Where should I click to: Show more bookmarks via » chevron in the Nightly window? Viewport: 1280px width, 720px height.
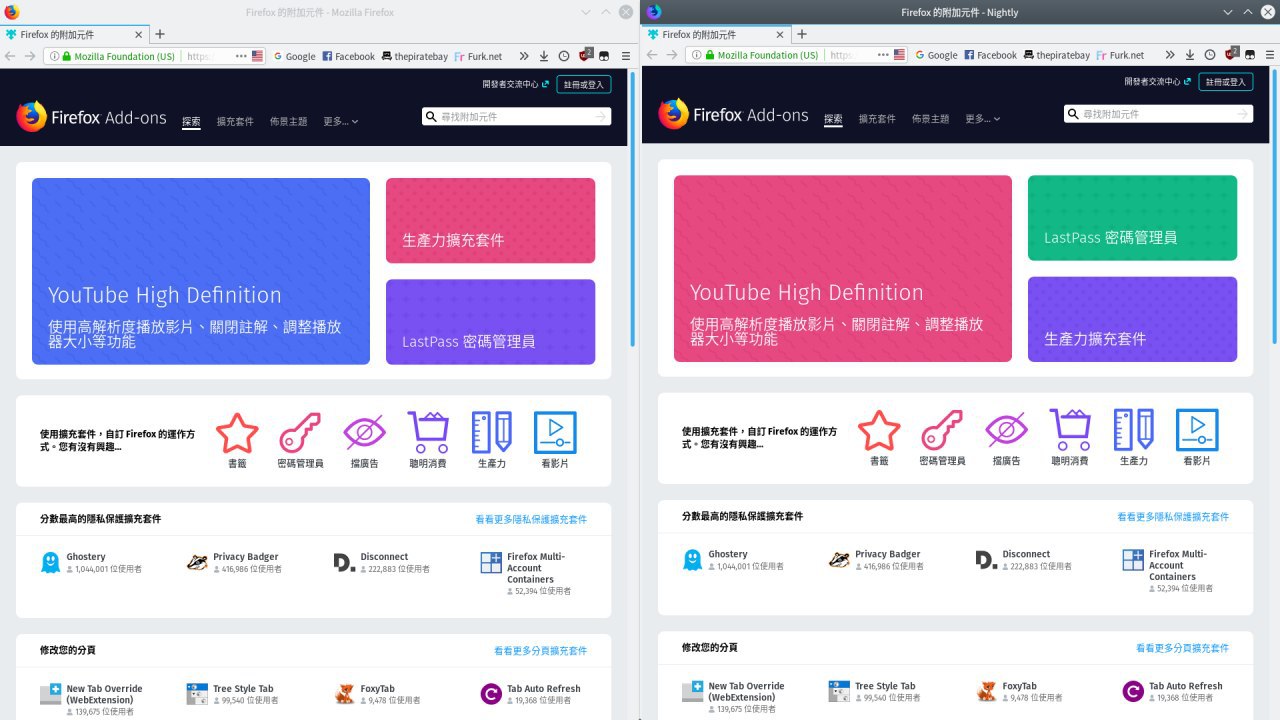pyautogui.click(x=1168, y=55)
